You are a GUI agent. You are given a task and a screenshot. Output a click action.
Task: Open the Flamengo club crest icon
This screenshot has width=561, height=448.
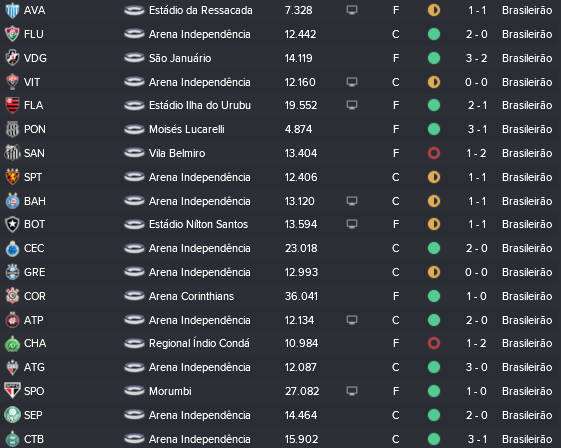(13, 105)
